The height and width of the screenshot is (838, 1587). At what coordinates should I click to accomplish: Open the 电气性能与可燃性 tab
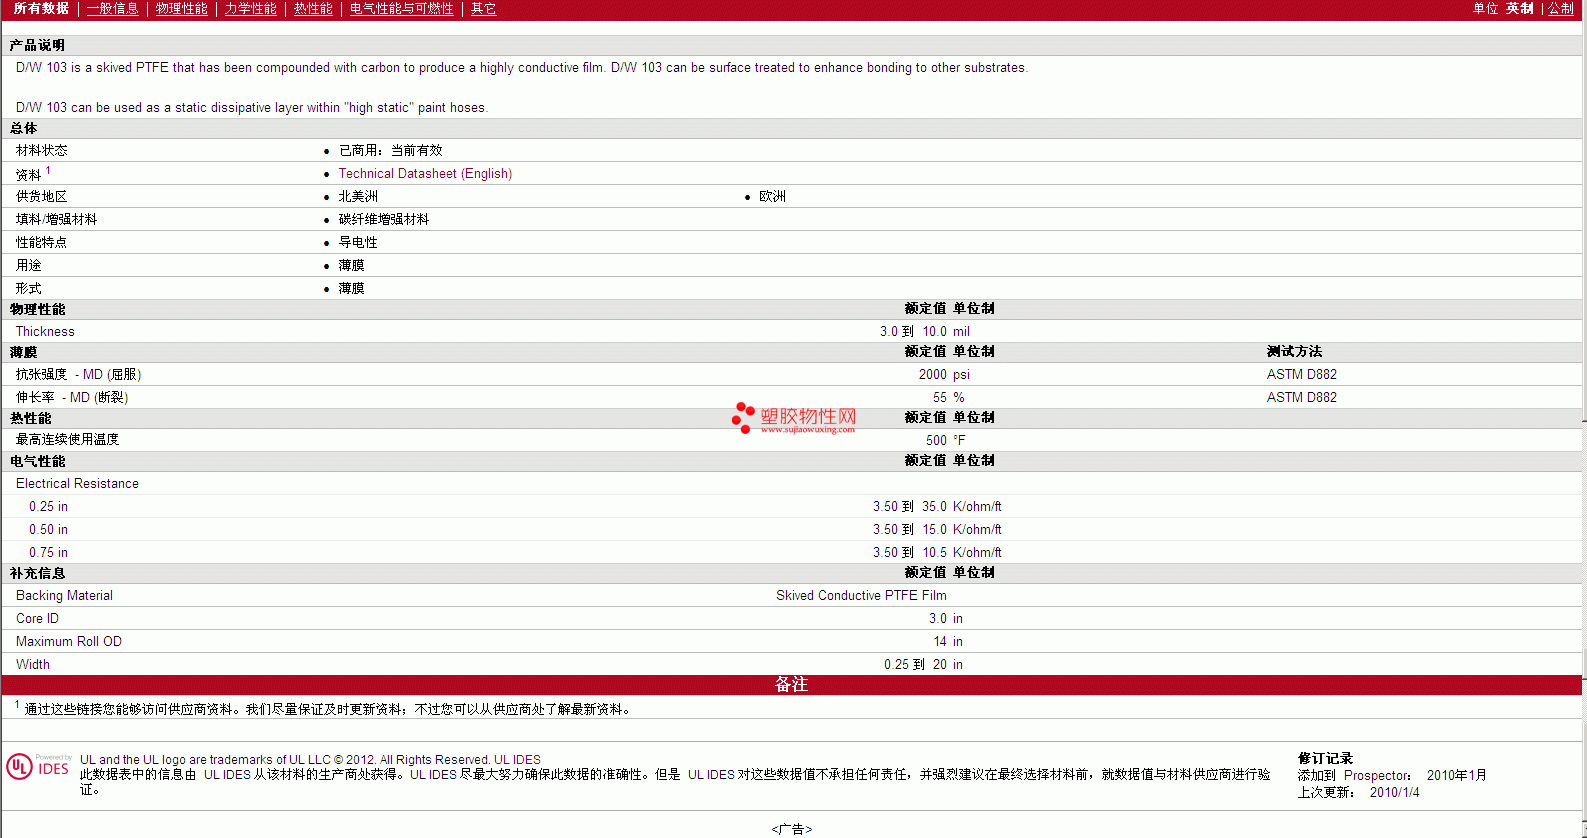tap(402, 9)
